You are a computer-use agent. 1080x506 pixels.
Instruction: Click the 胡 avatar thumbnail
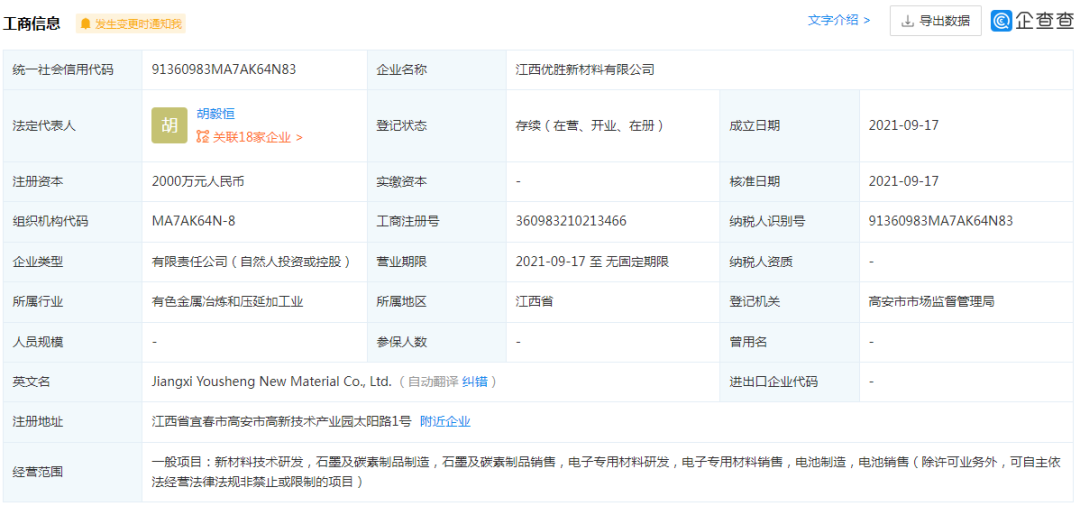(169, 125)
